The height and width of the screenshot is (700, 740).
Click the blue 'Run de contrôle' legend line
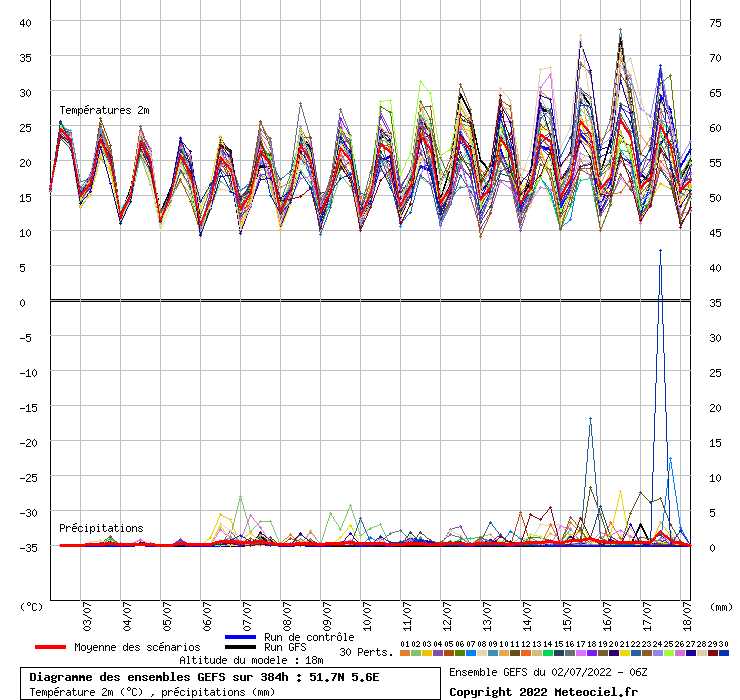tap(241, 637)
